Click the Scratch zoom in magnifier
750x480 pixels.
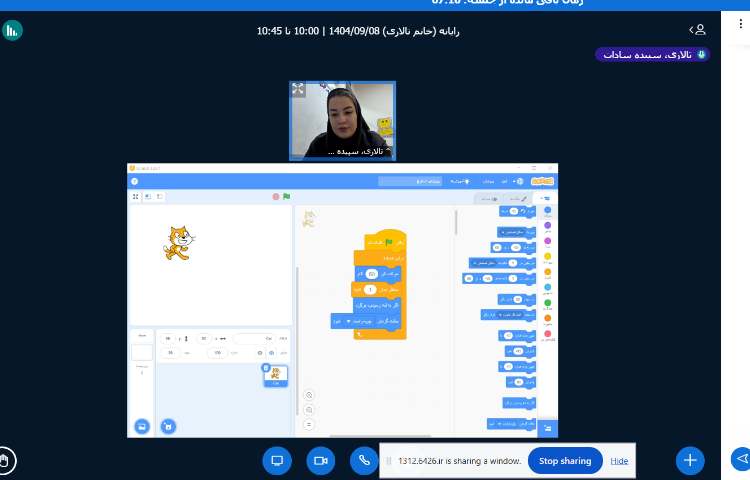tap(309, 396)
